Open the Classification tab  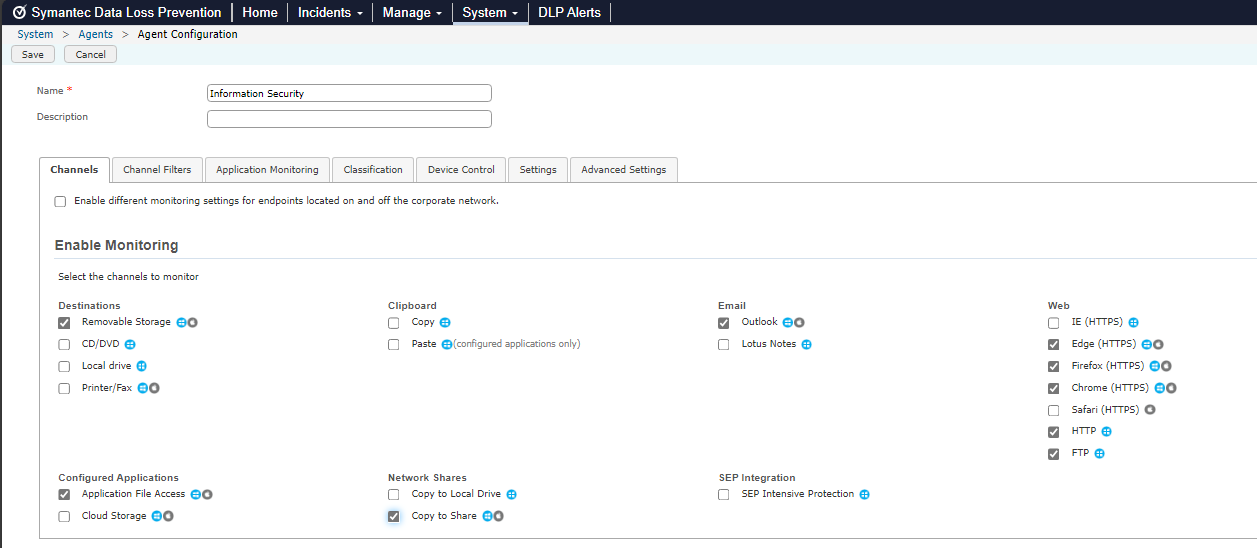(373, 170)
